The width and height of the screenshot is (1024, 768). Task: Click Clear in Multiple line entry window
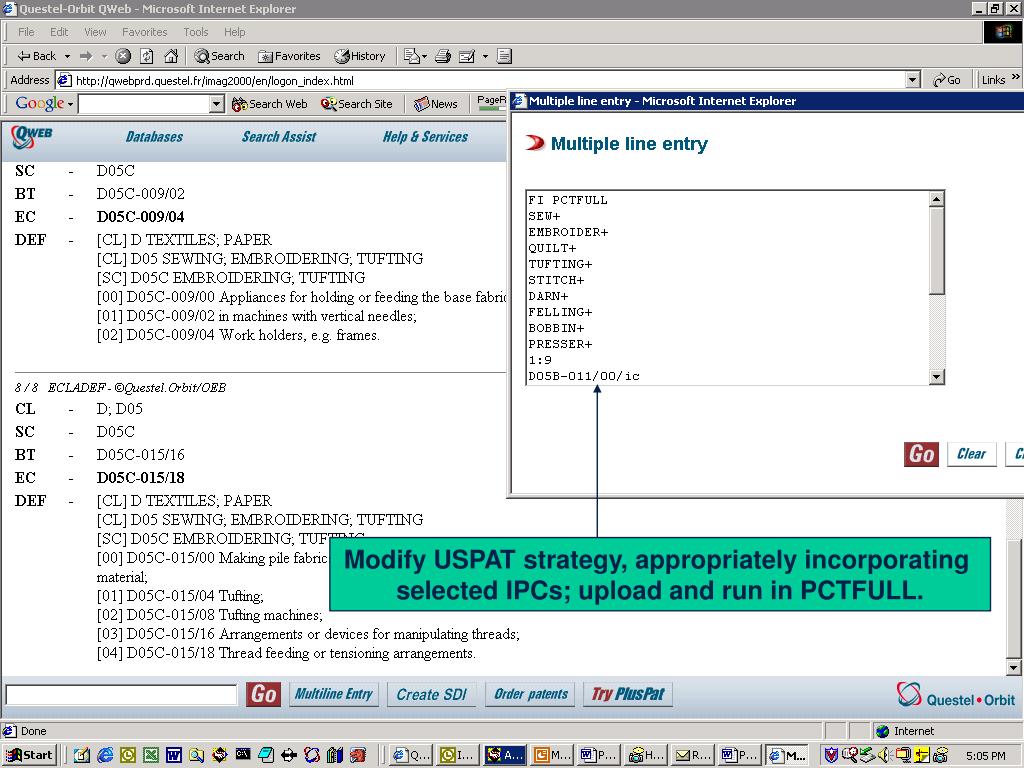click(971, 454)
